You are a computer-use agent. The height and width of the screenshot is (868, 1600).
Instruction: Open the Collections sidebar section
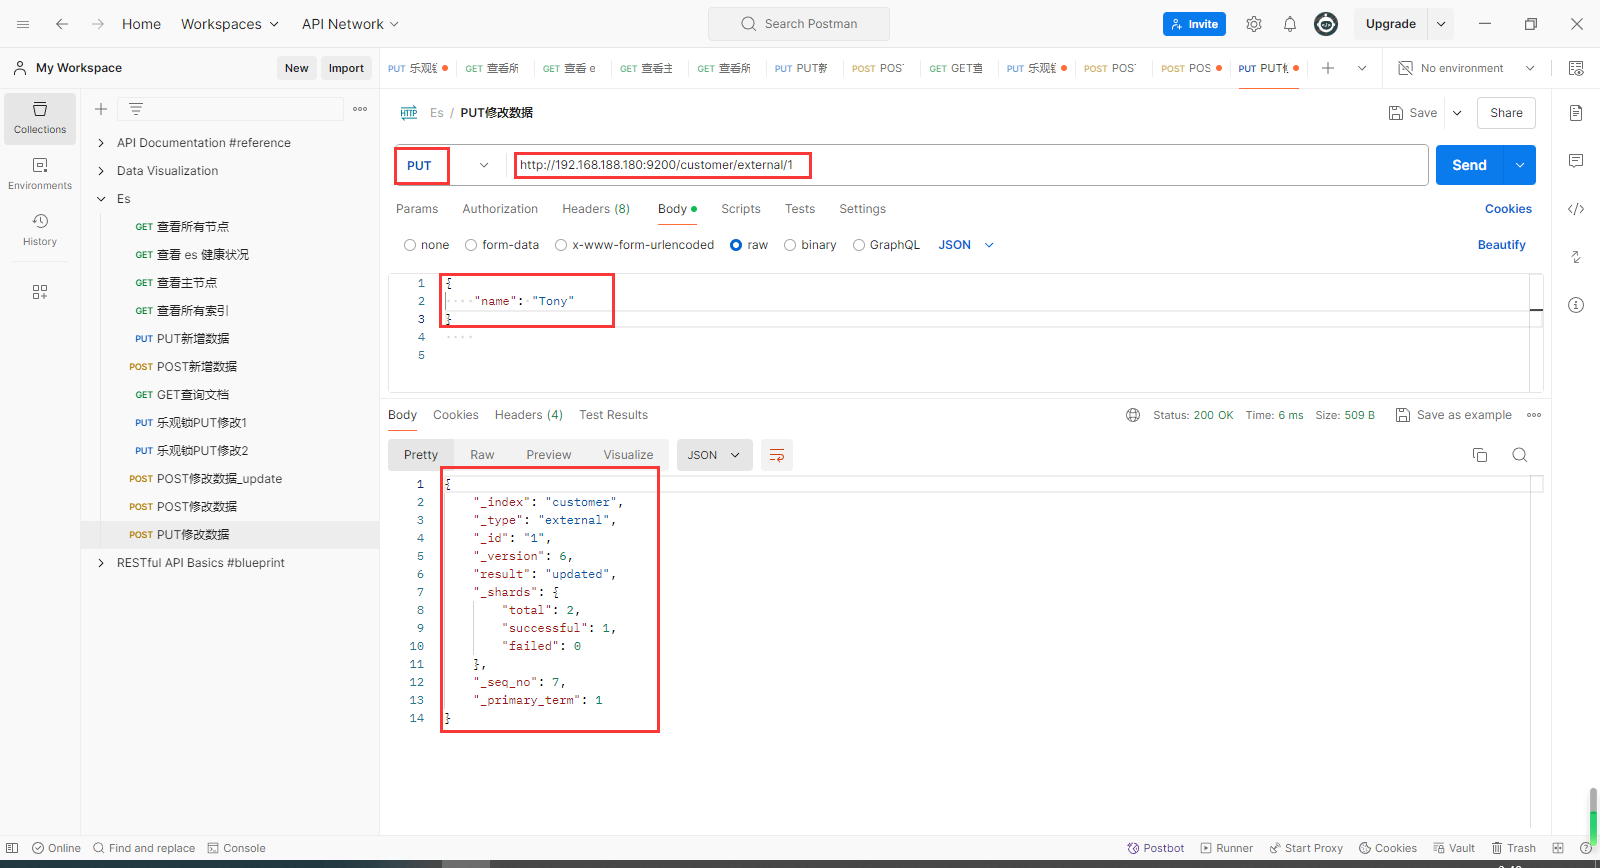pos(40,118)
